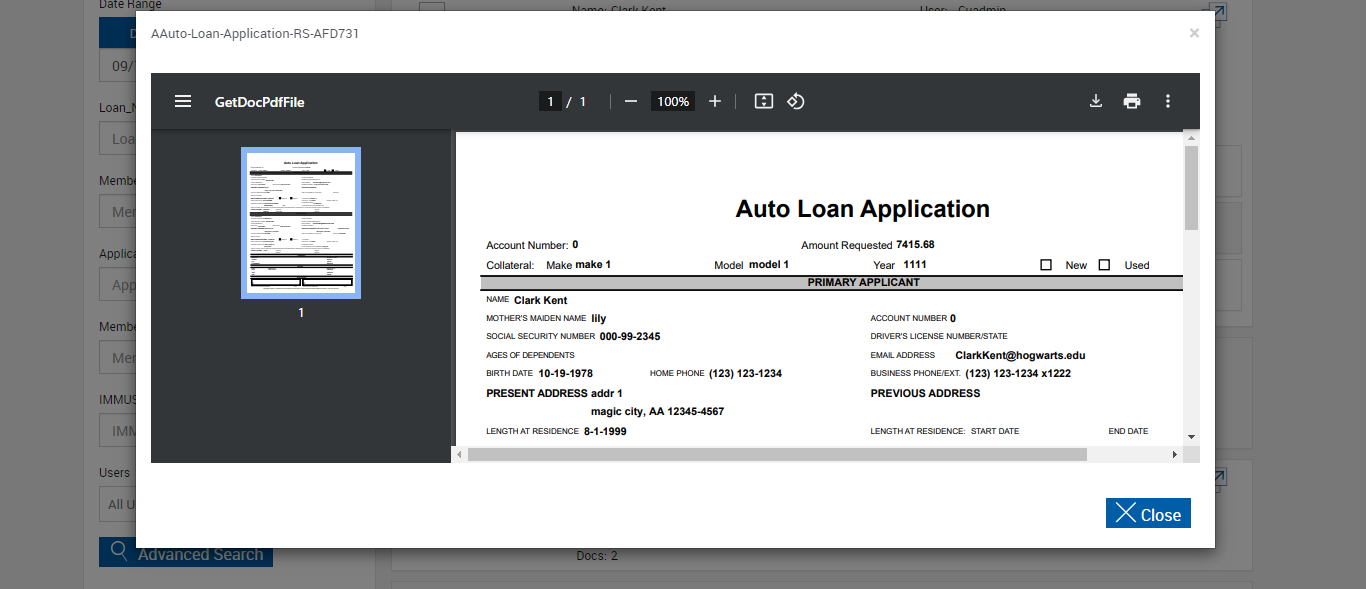Screen dimensions: 1366x589
Task: Click the Advanced Search button
Action: coord(186,553)
